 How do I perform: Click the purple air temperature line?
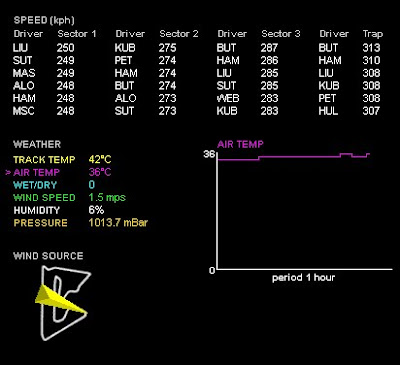[293, 157]
